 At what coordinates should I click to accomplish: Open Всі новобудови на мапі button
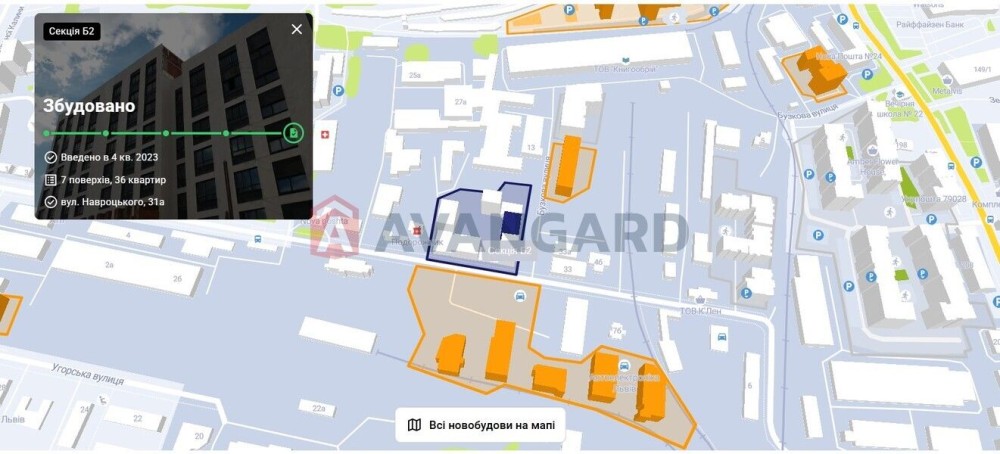pyautogui.click(x=480, y=425)
